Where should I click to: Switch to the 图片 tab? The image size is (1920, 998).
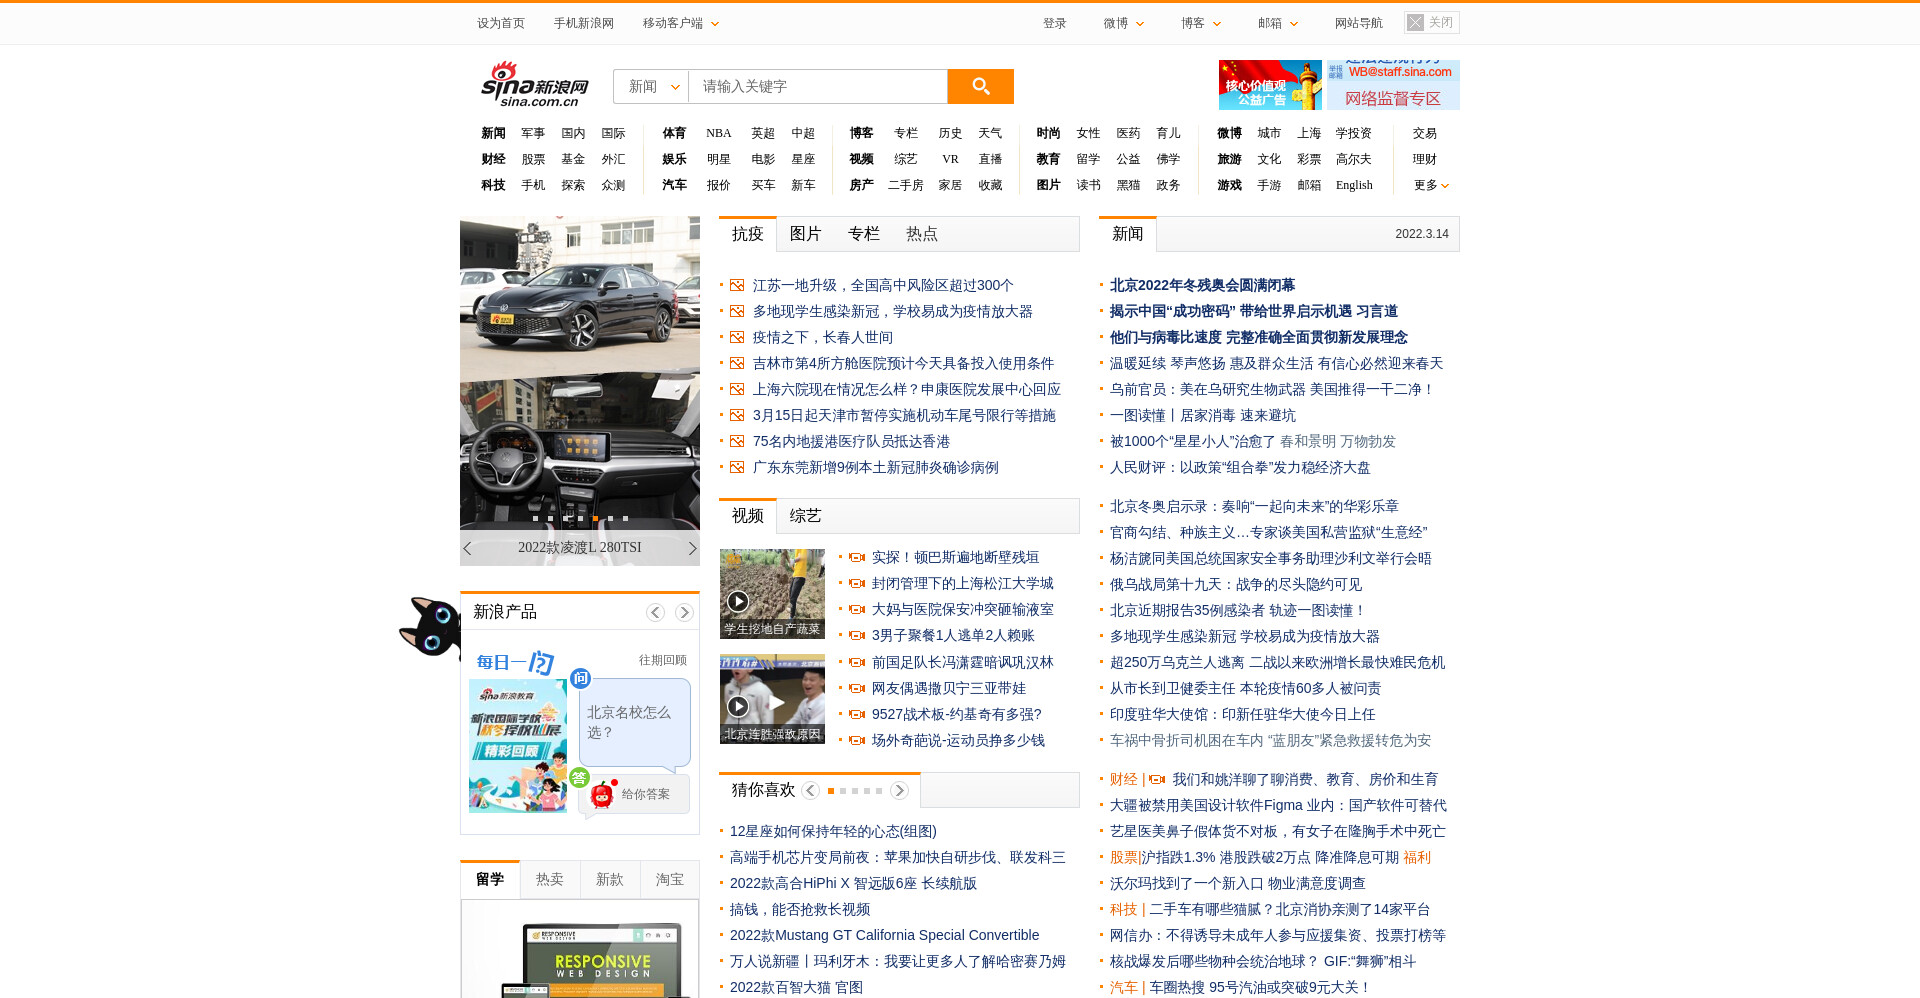pyautogui.click(x=806, y=234)
